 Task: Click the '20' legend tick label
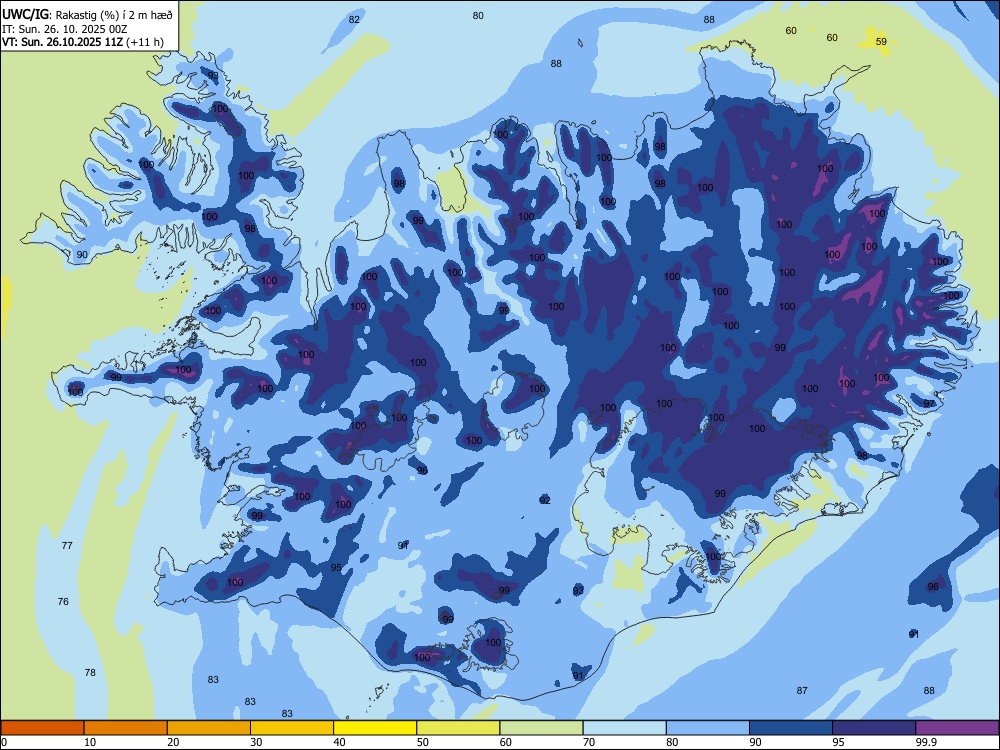coord(173,742)
